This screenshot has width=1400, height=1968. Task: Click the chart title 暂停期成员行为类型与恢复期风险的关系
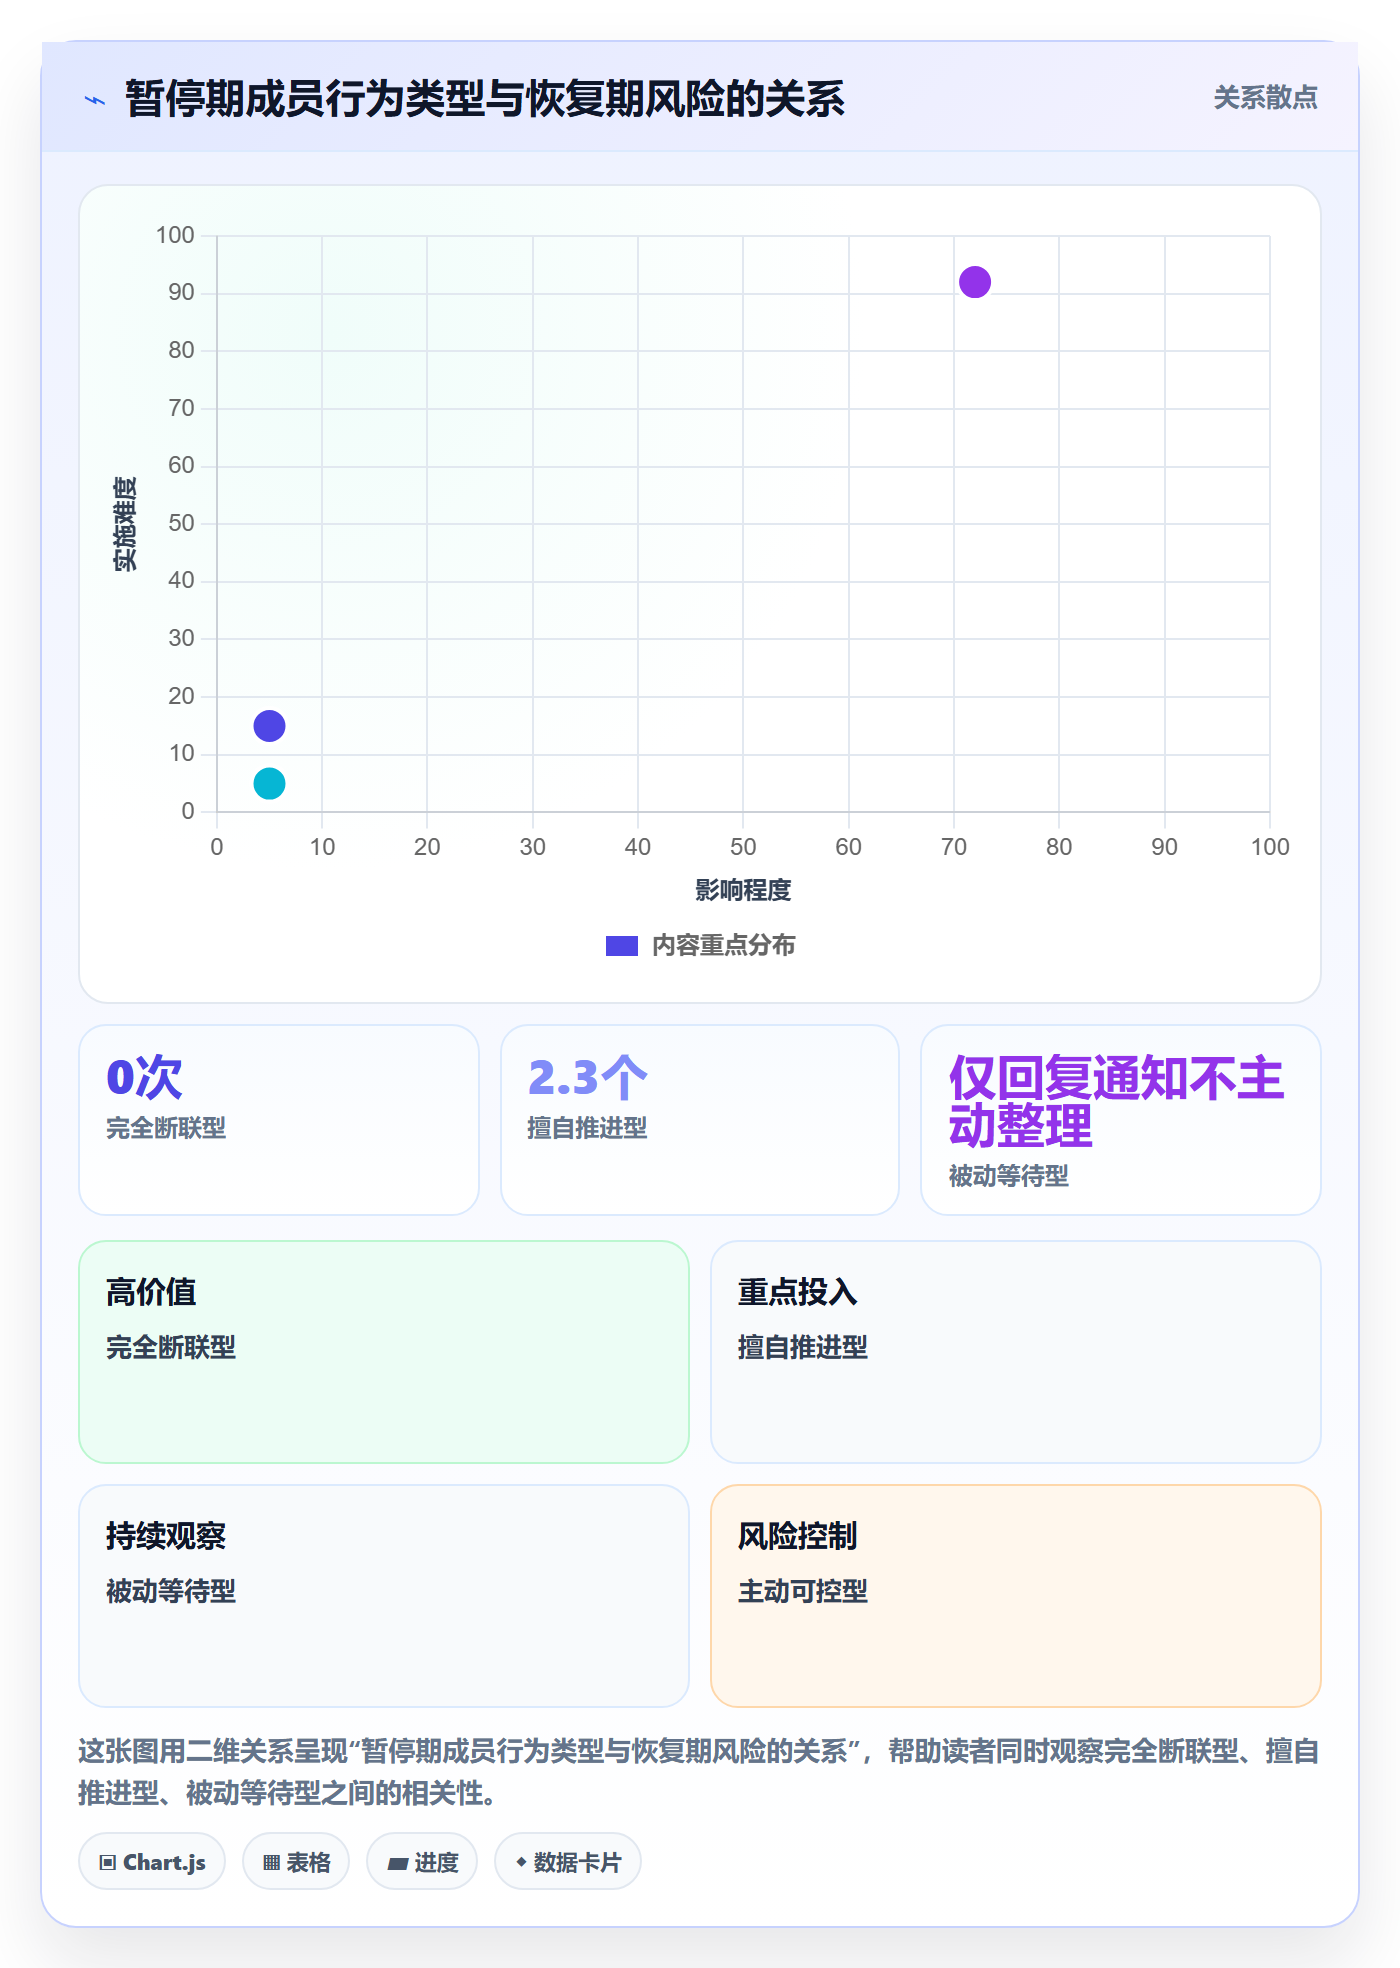pyautogui.click(x=485, y=99)
